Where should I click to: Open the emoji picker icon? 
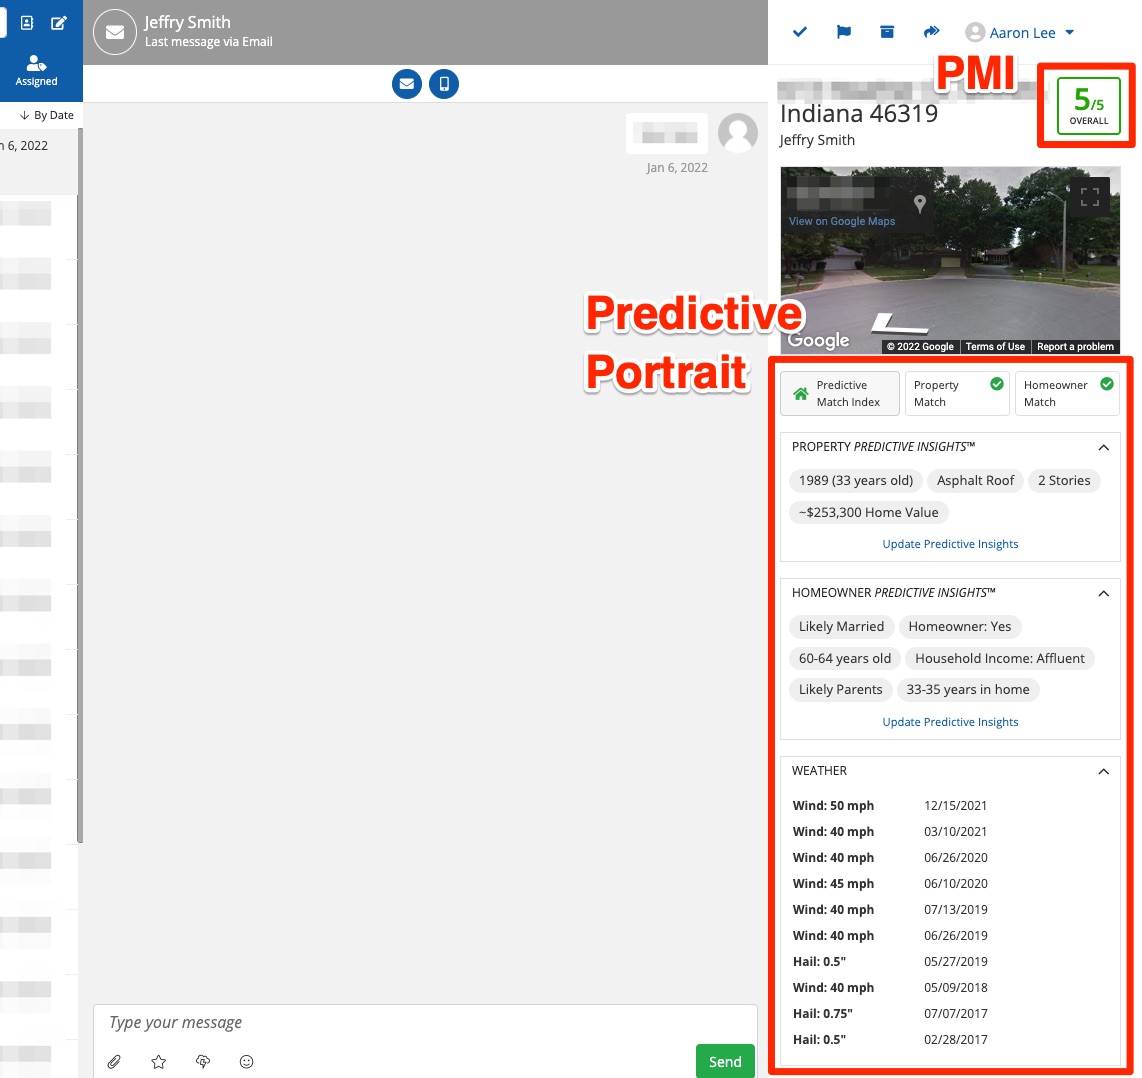click(x=247, y=1062)
